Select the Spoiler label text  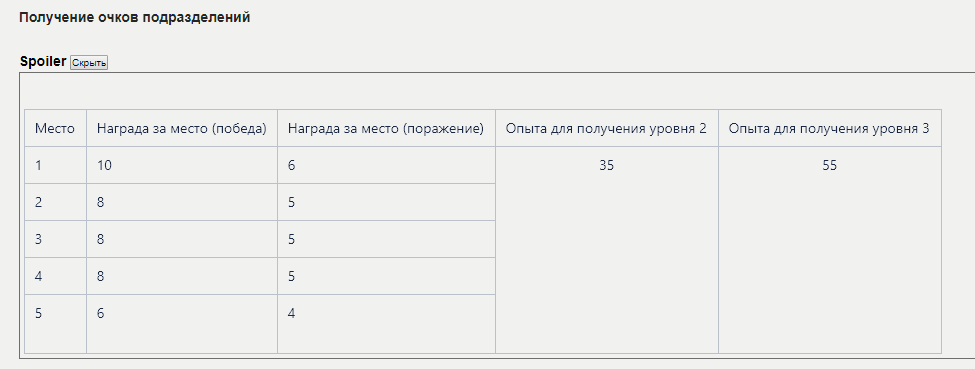(x=43, y=62)
